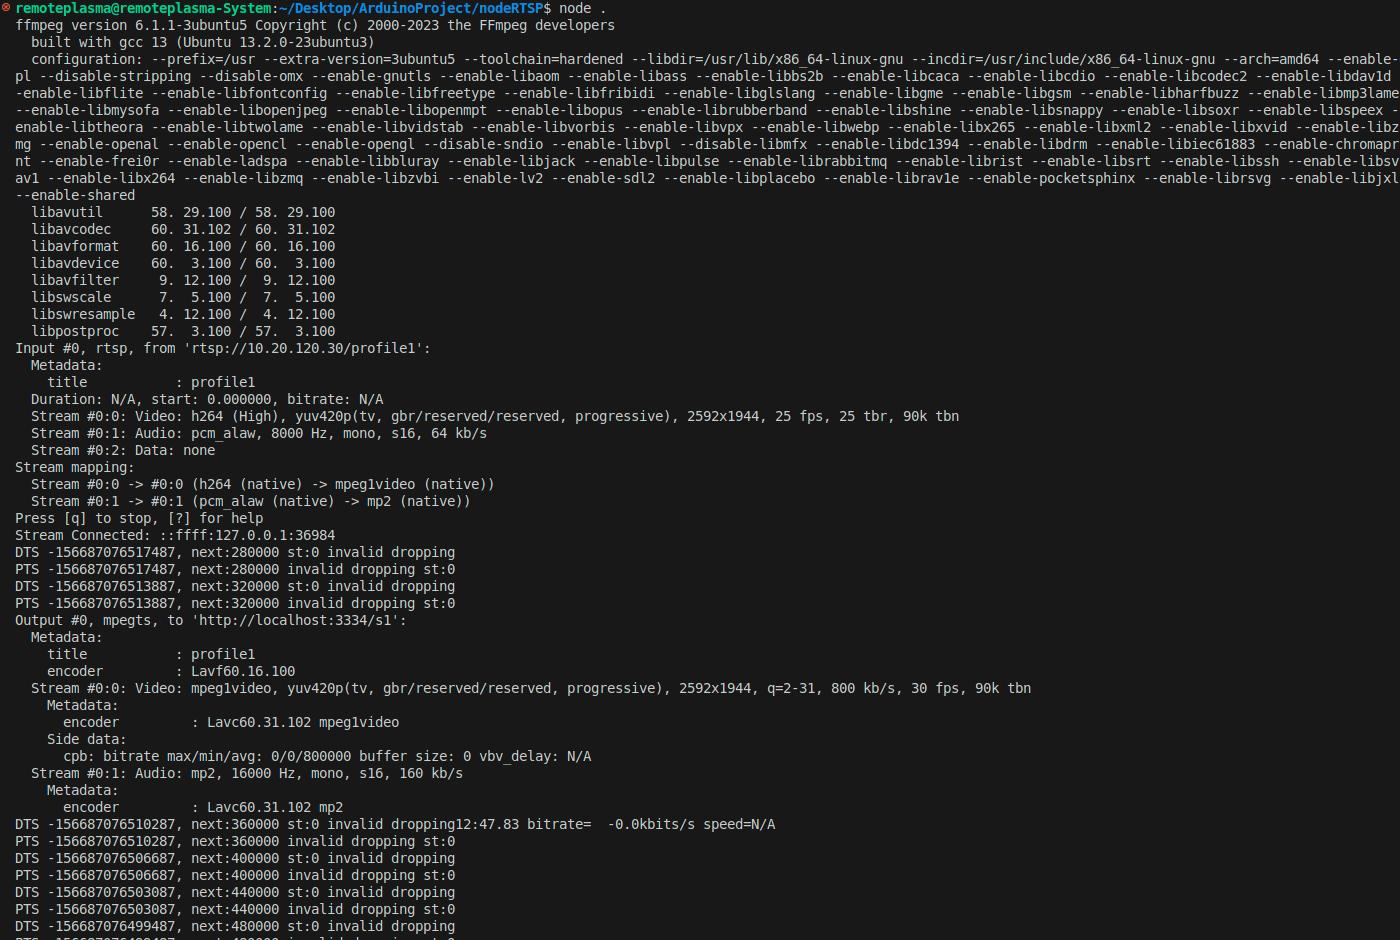The image size is (1400, 940).
Task: Click the Audio pcm_alaw 8000 Hz stream line
Action: click(259, 433)
